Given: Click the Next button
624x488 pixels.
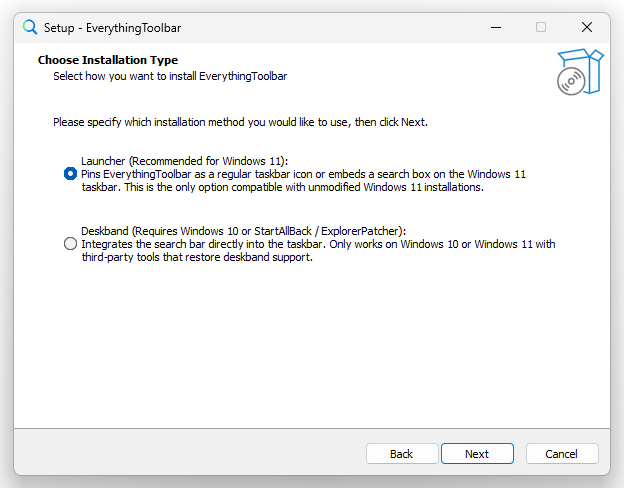Looking at the screenshot, I should 477,454.
